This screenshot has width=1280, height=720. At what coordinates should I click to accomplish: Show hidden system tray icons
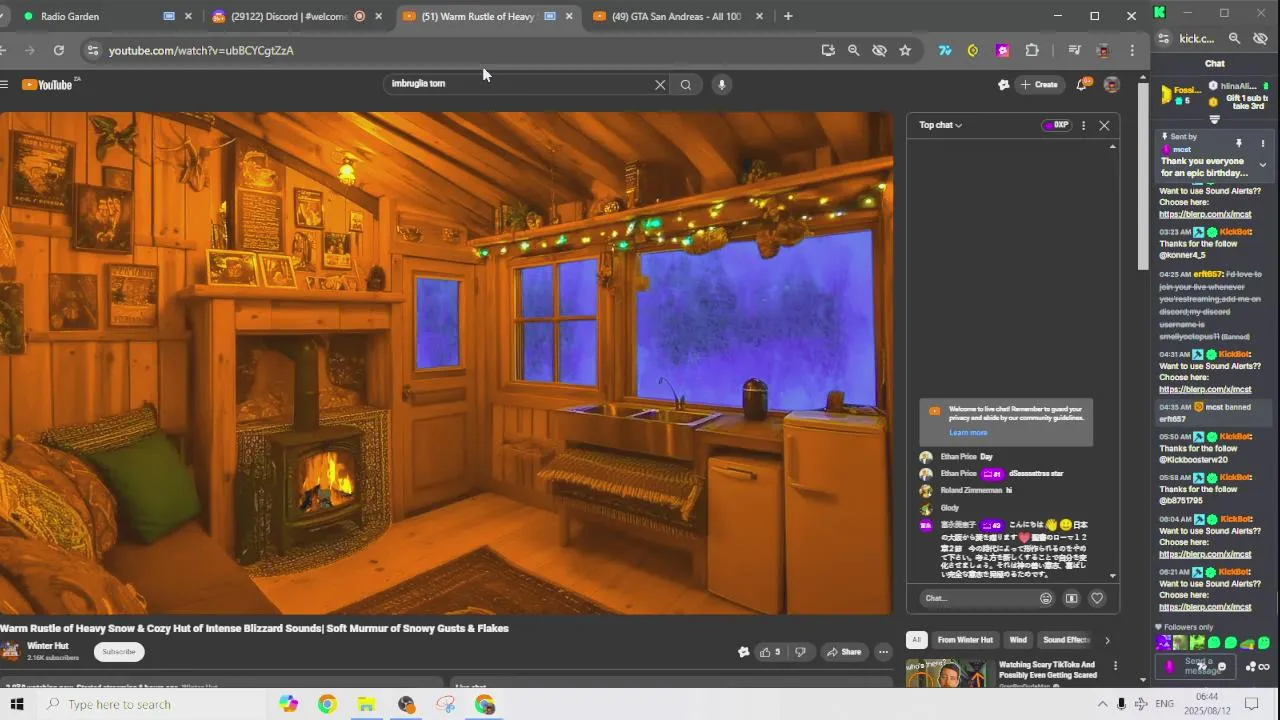1103,704
